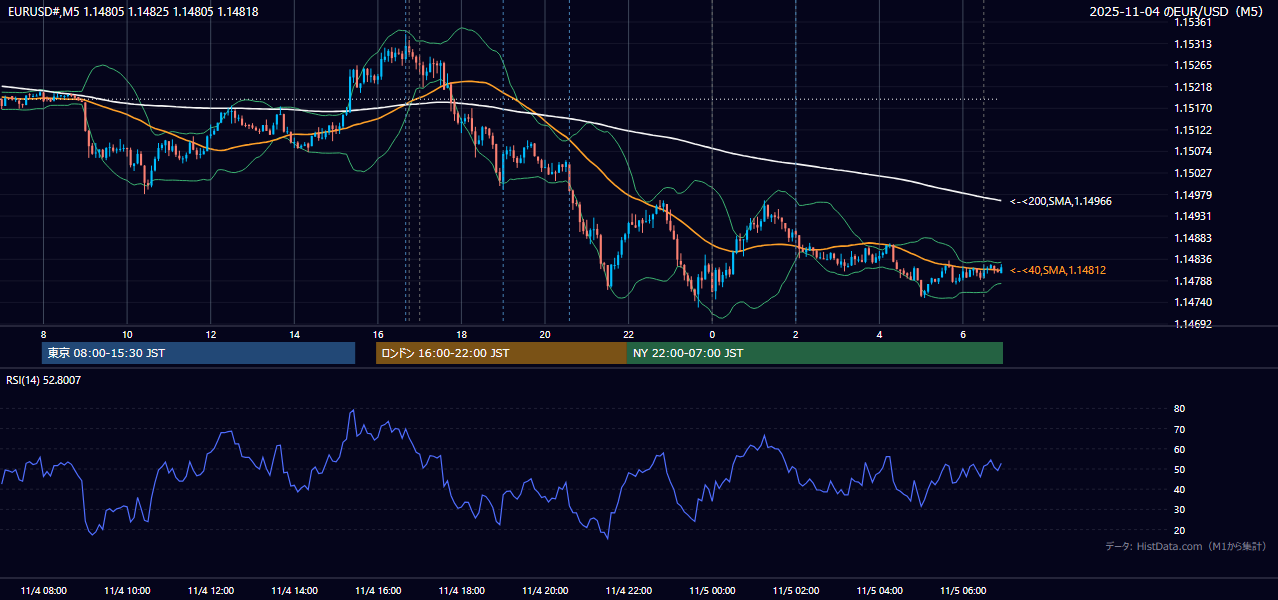The width and height of the screenshot is (1278, 600).
Task: Click the 11/4 10:00 date label
Action: (127, 591)
